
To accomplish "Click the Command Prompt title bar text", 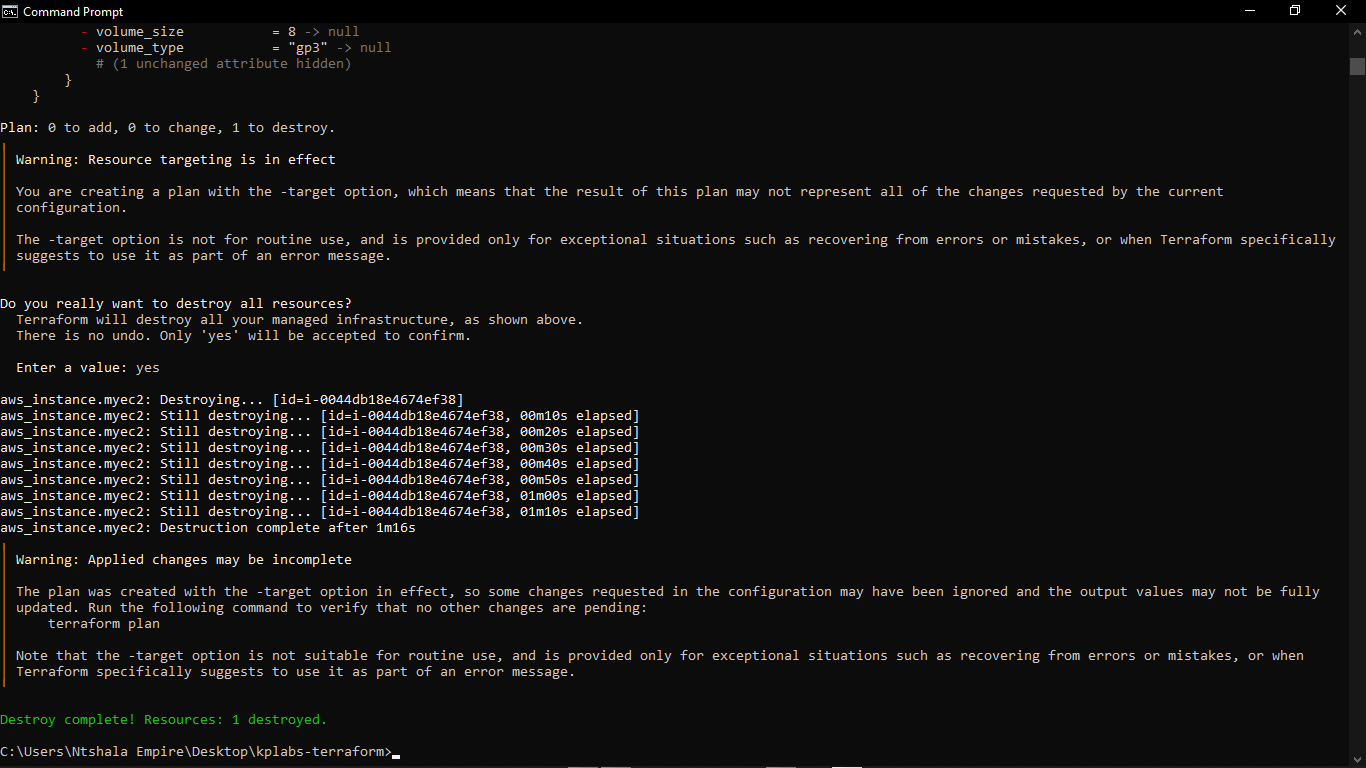I will coord(73,12).
